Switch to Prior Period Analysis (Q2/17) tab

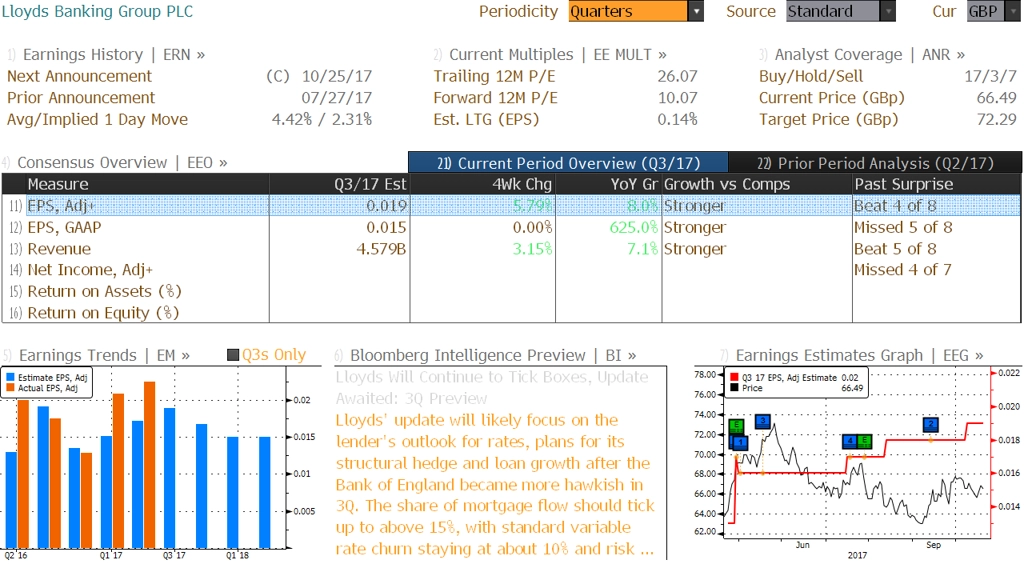coord(875,163)
